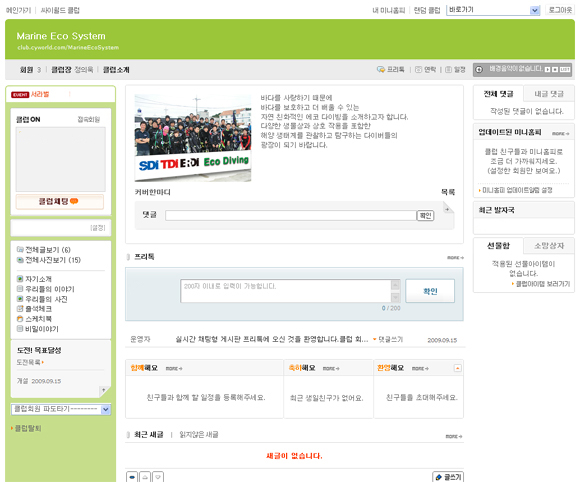Screen dimensions: 580x482
Task: Open 읽지않은 새글 unread posts tab
Action: point(199,435)
